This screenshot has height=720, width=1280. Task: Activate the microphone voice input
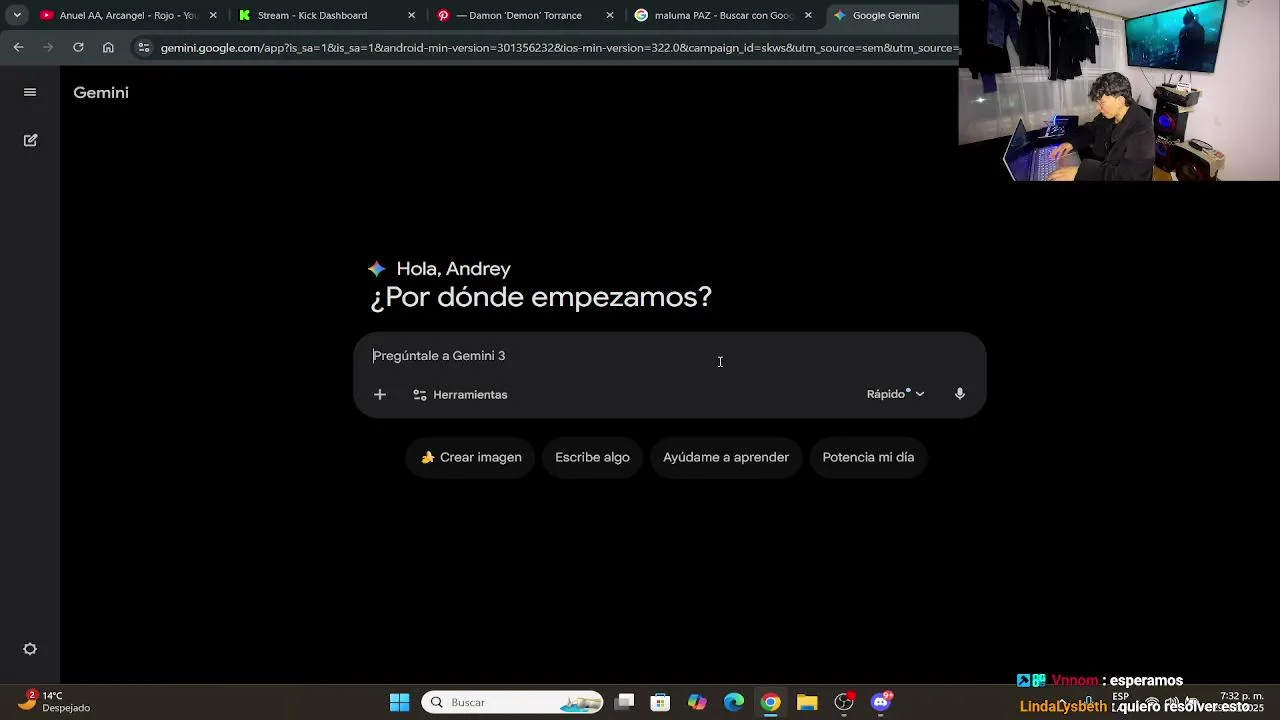pos(960,394)
